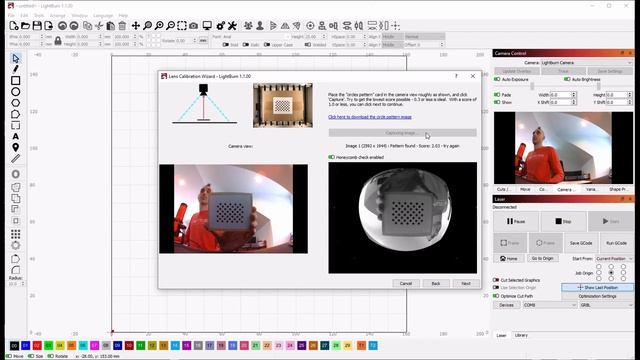Delete selection with trash icon

point(122,26)
